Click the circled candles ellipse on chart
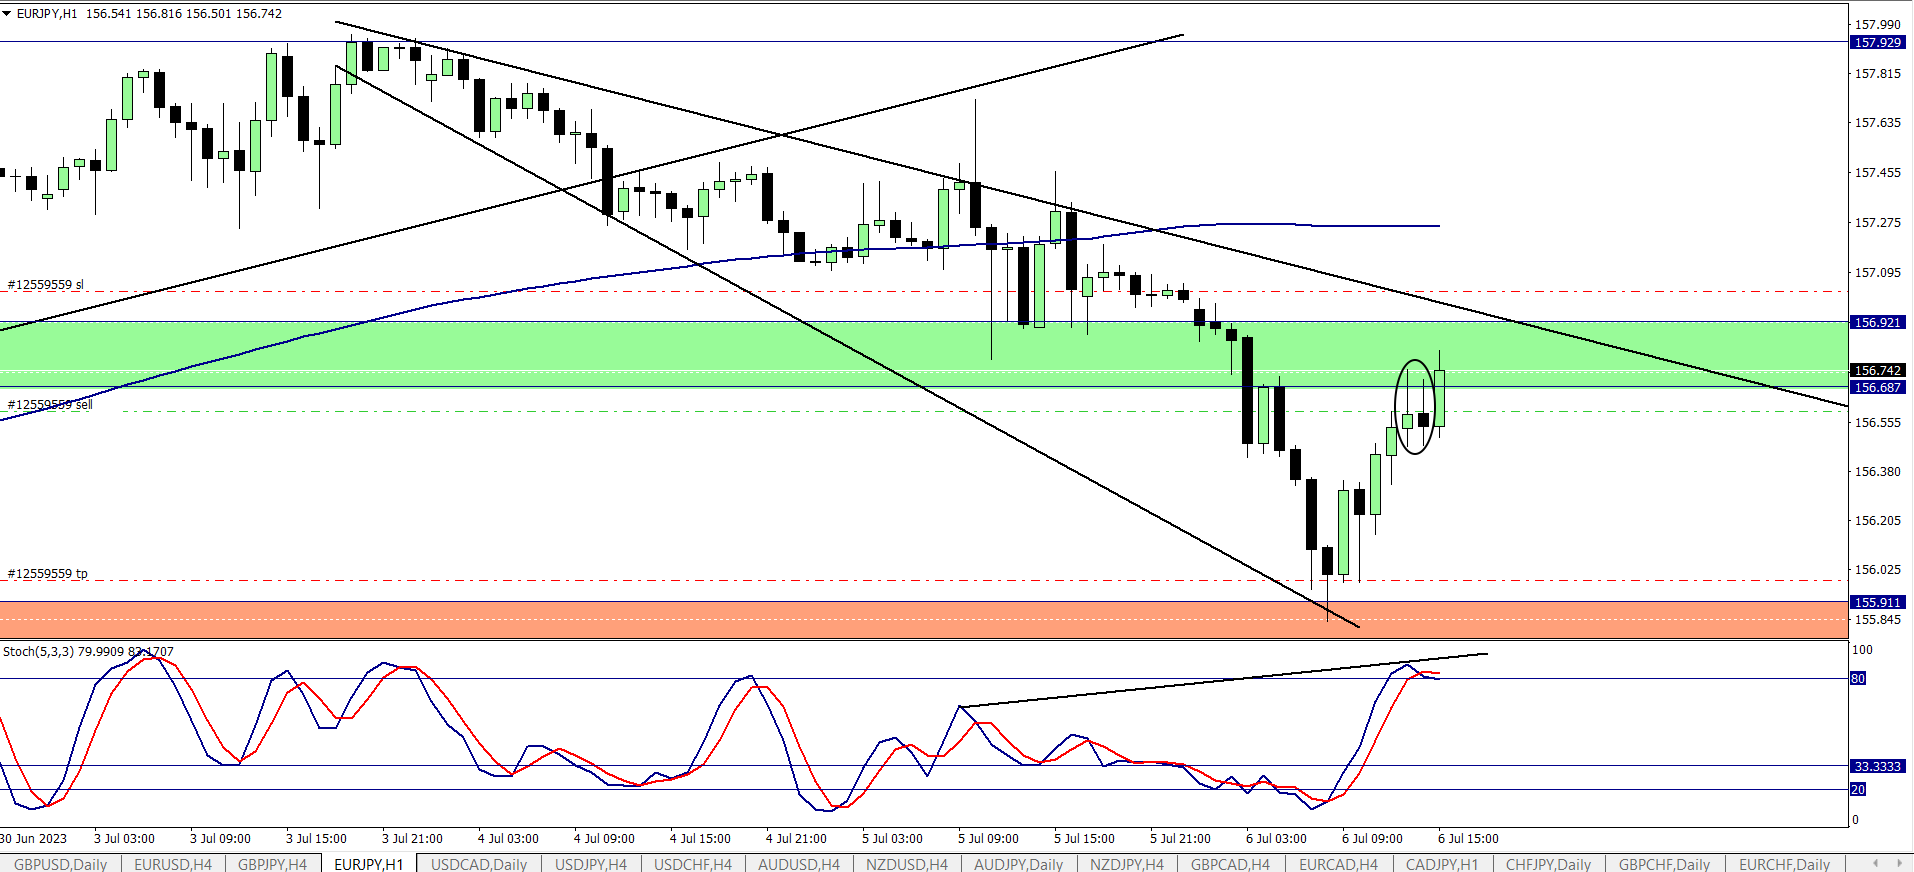This screenshot has height=872, width=1914. (x=1415, y=407)
